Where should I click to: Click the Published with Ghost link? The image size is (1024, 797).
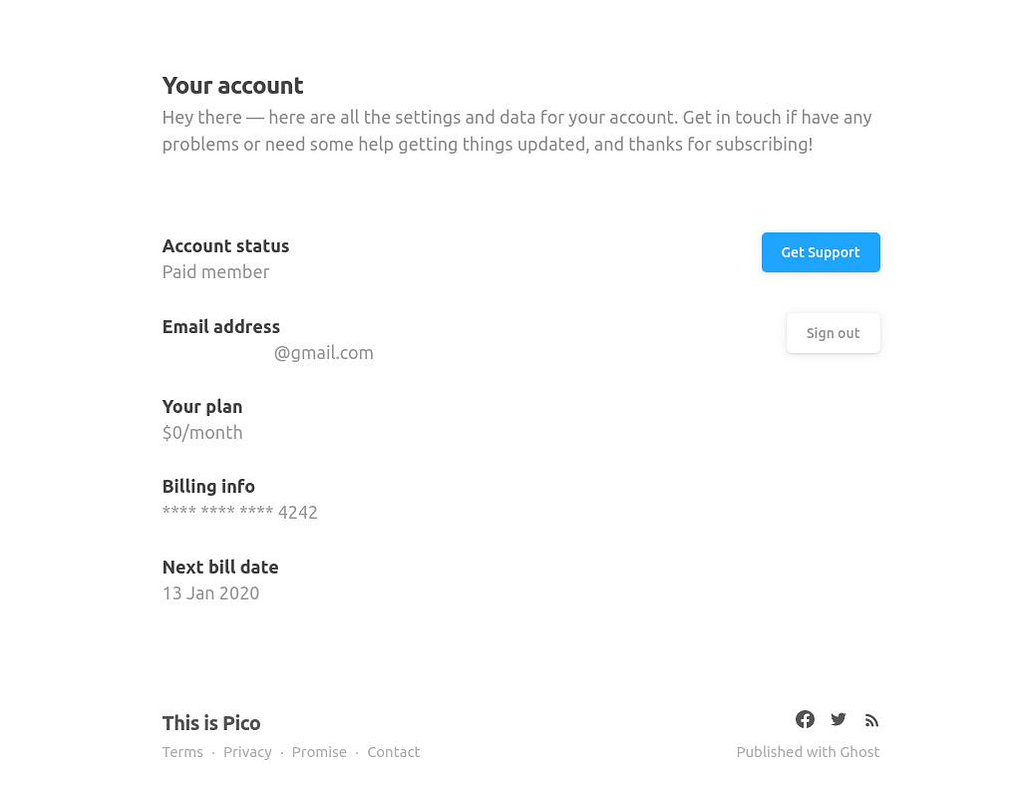coord(807,751)
